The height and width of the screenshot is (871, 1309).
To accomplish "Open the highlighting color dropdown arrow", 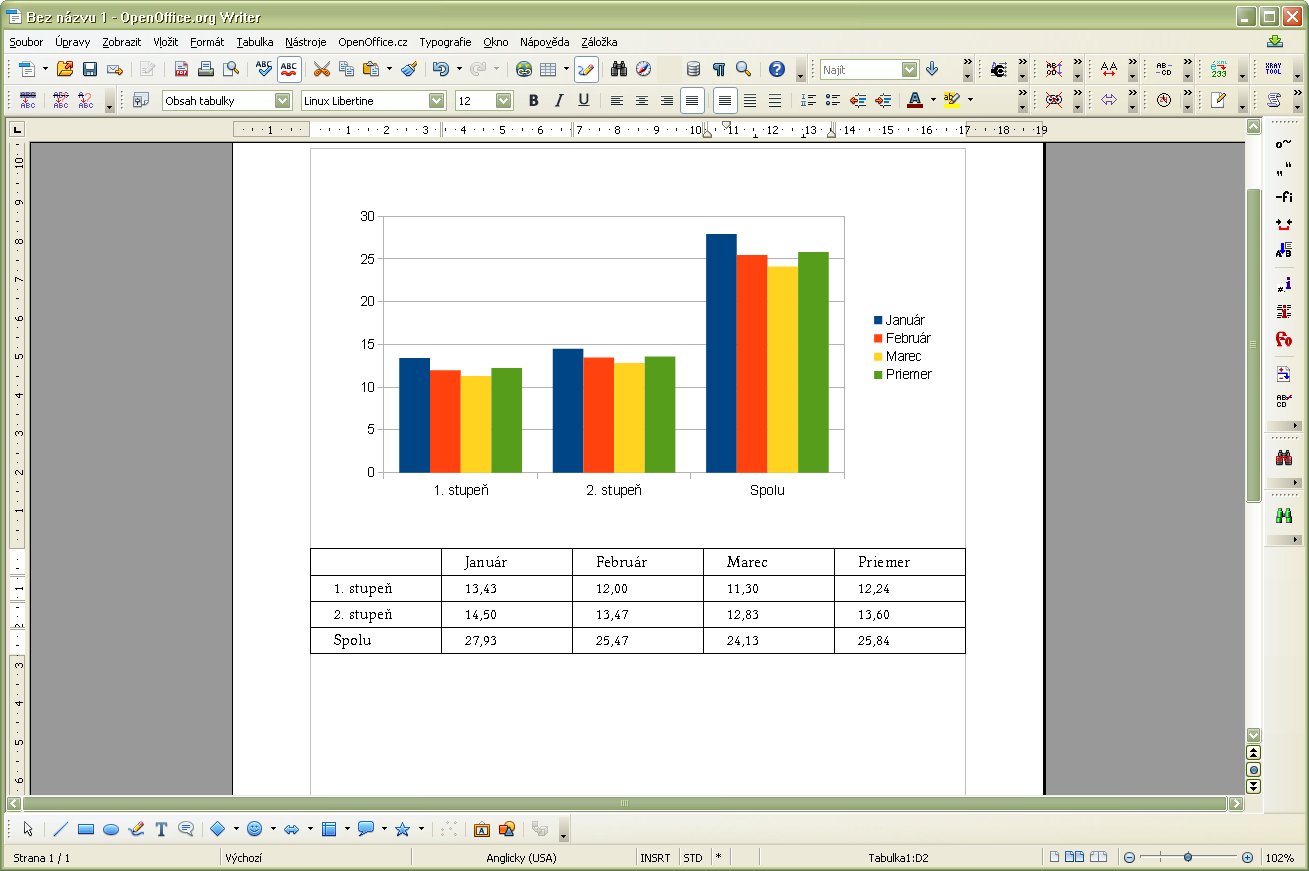I will pos(970,100).
